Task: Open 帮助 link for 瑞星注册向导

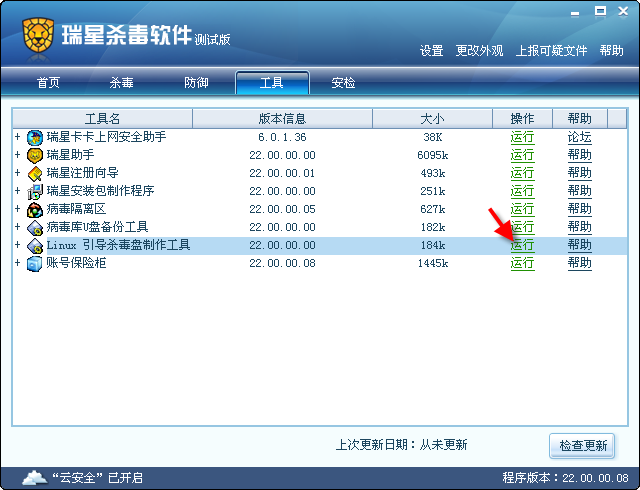Action: click(x=579, y=173)
